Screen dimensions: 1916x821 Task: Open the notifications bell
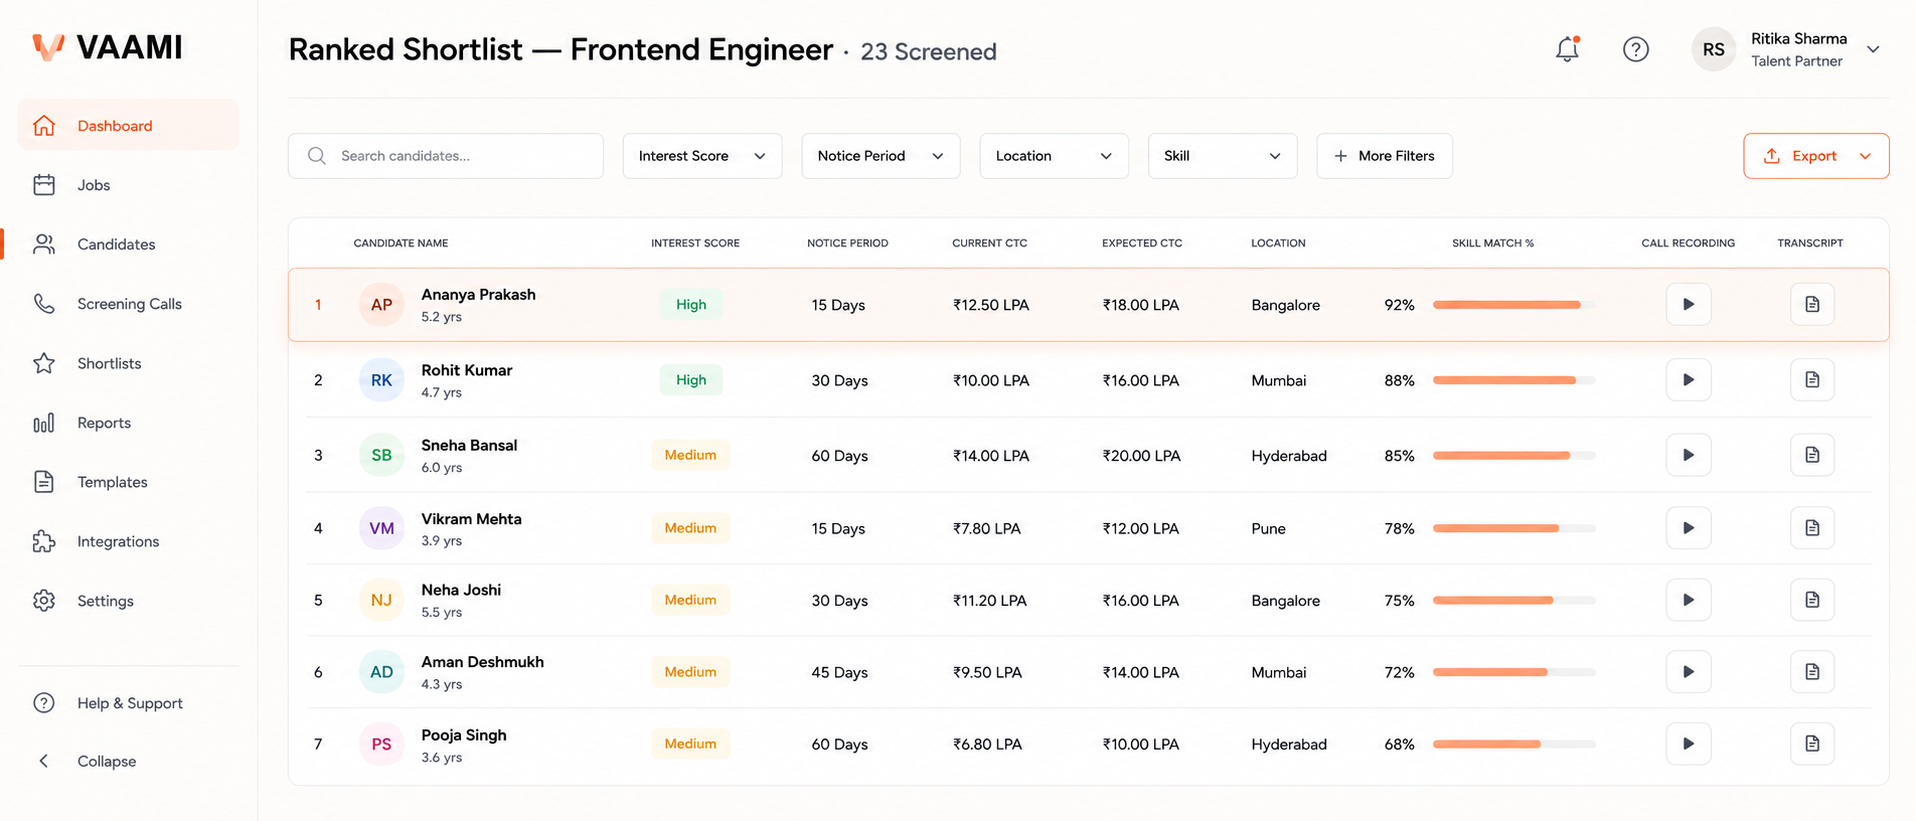[x=1567, y=49]
